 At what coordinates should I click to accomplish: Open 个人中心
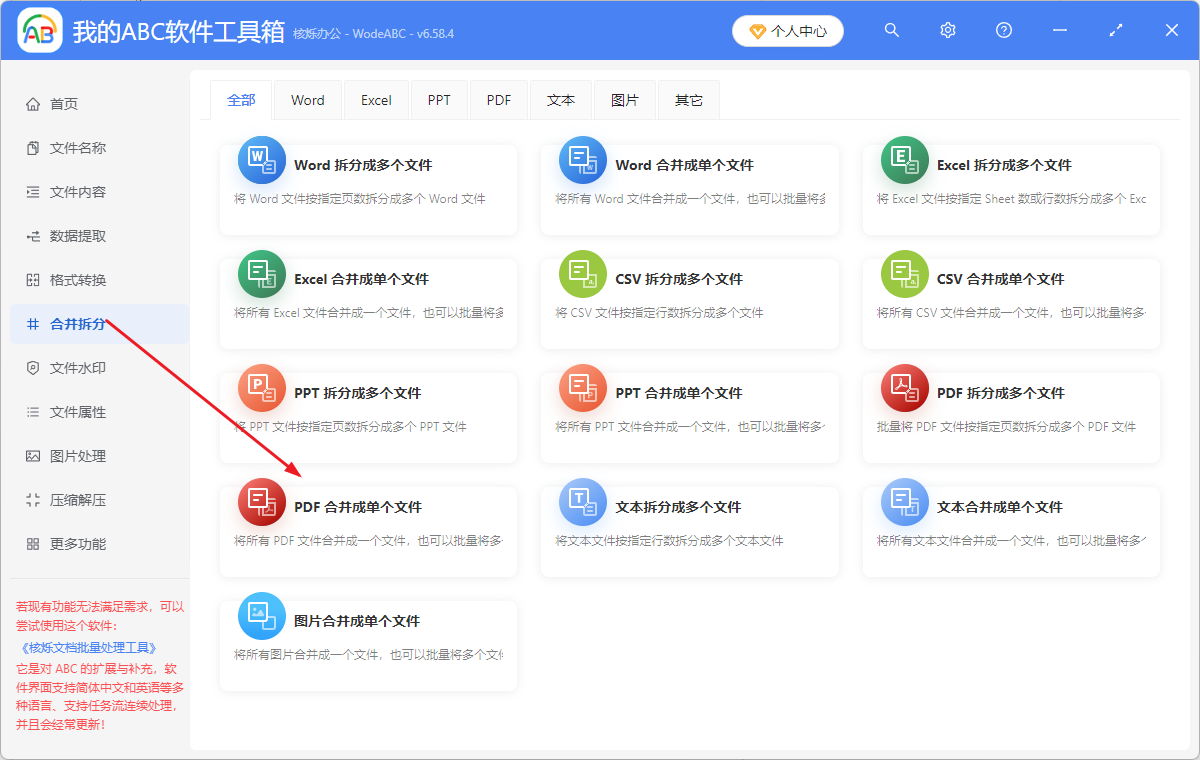(787, 30)
